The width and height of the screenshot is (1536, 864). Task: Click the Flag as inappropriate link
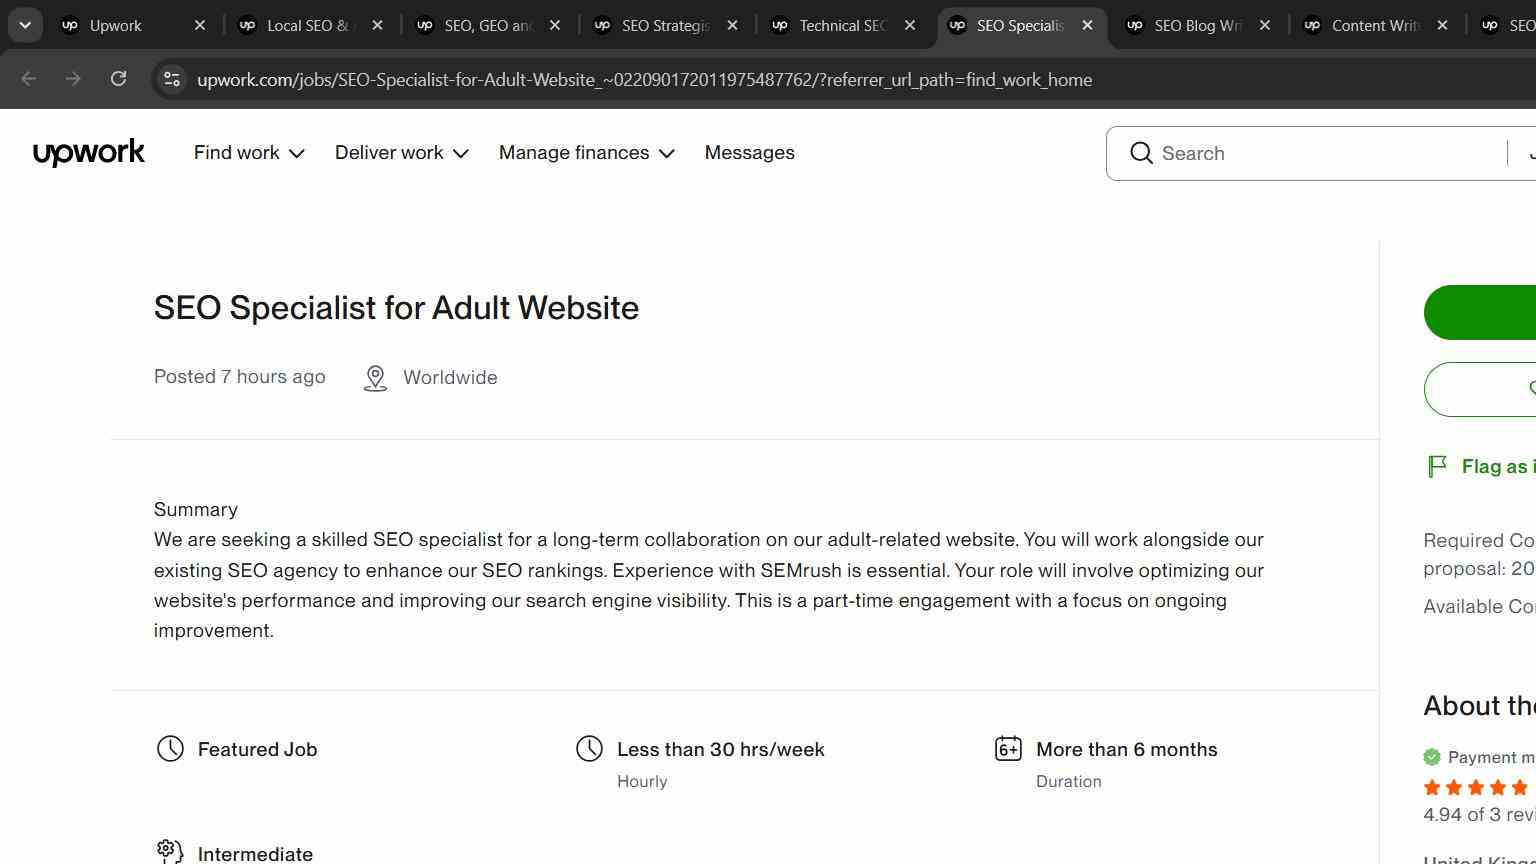[x=1498, y=466]
